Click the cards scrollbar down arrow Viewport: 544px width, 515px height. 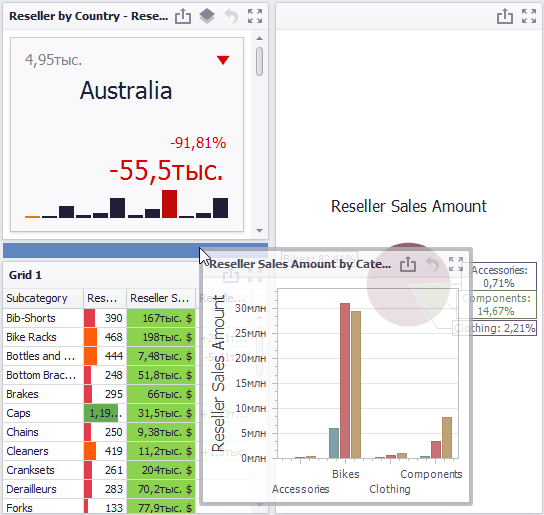pyautogui.click(x=259, y=230)
